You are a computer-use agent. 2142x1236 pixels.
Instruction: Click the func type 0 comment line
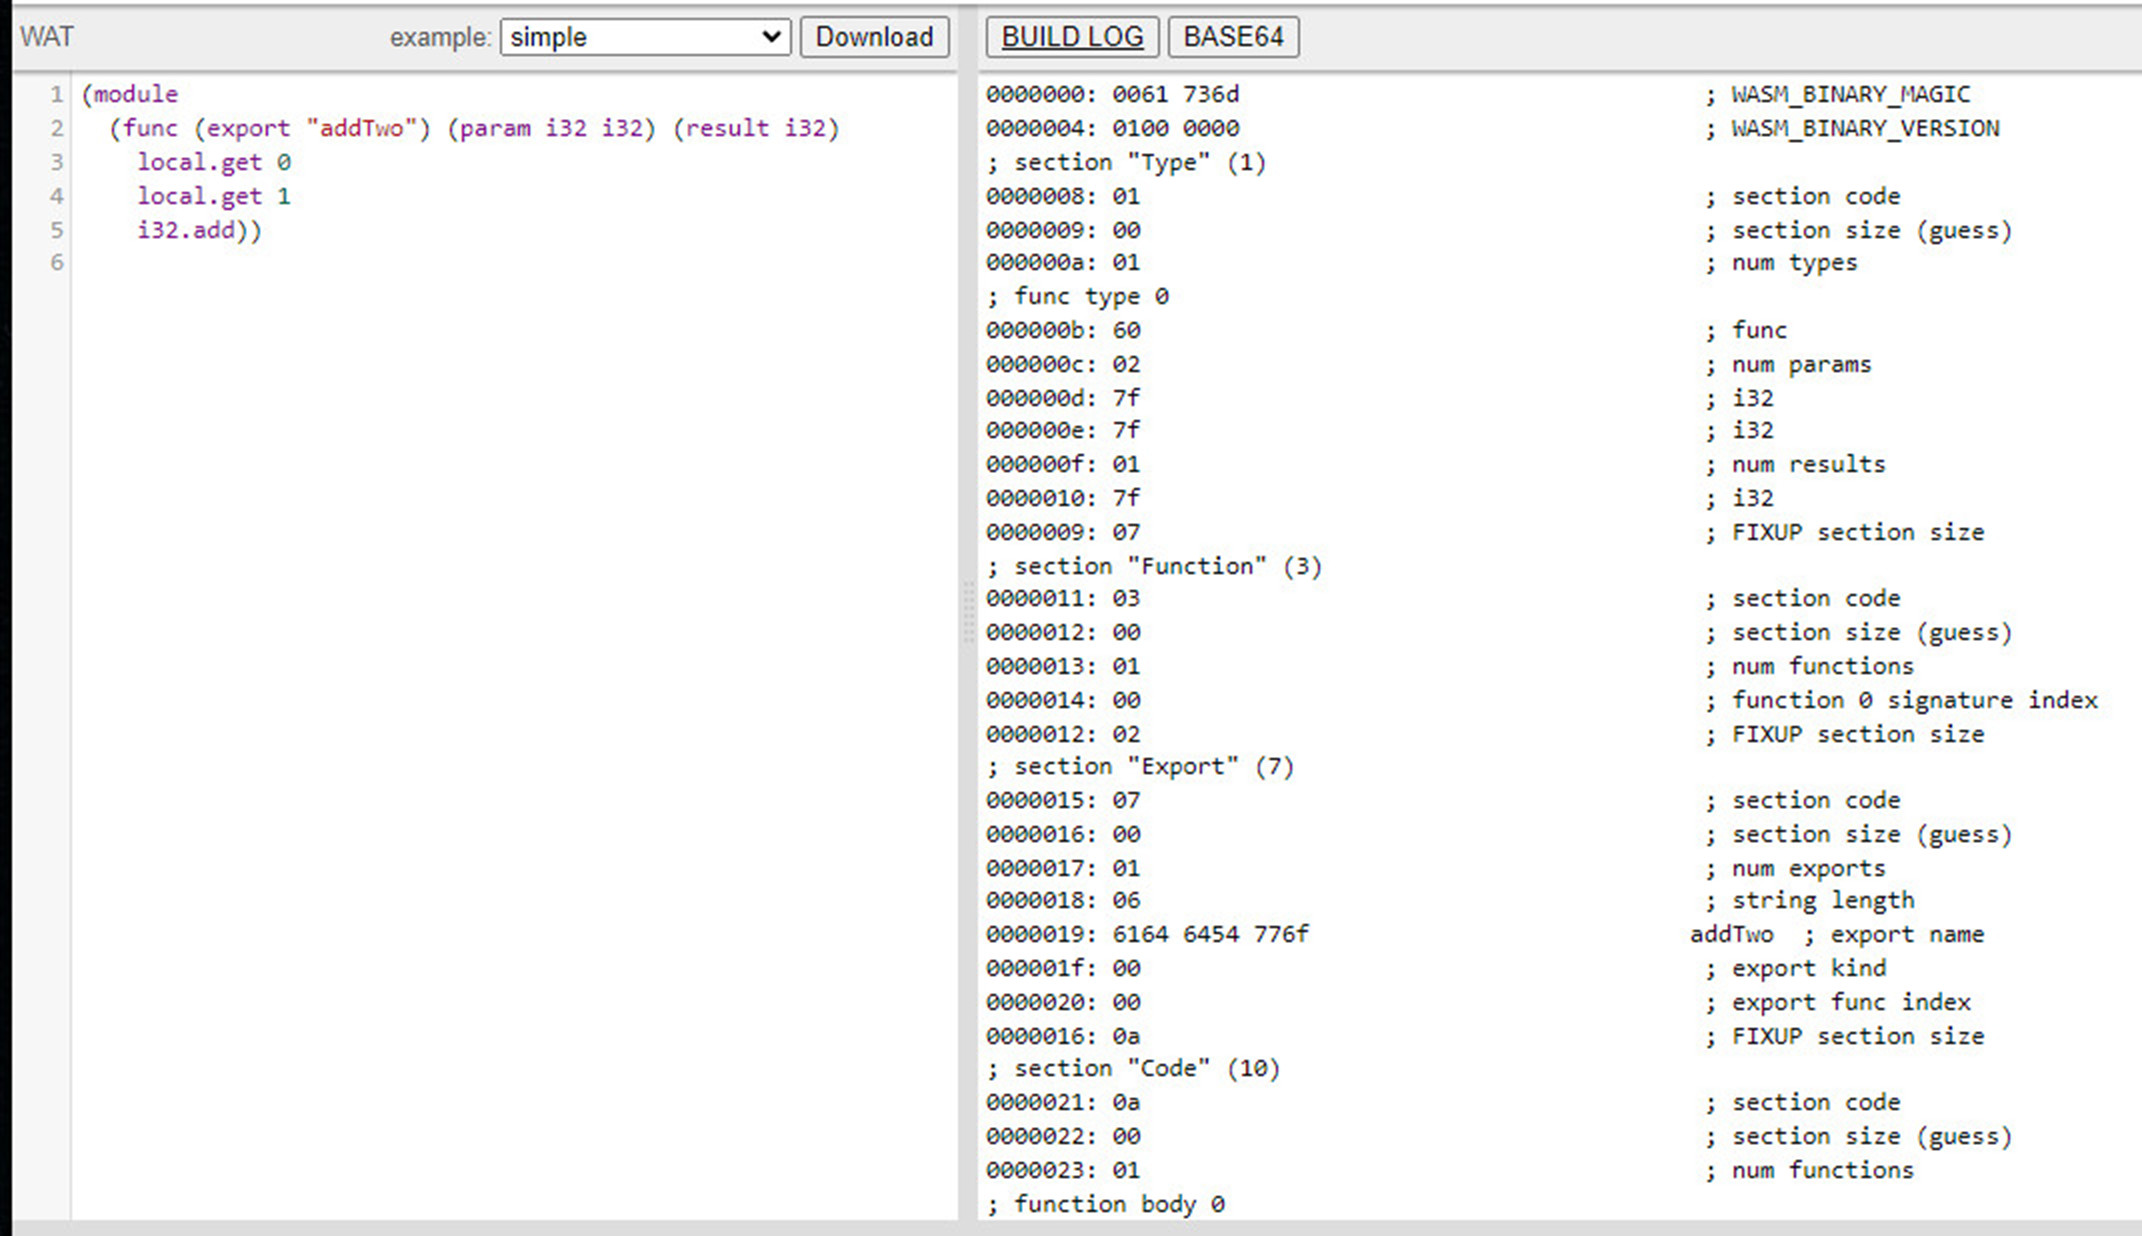[1078, 297]
